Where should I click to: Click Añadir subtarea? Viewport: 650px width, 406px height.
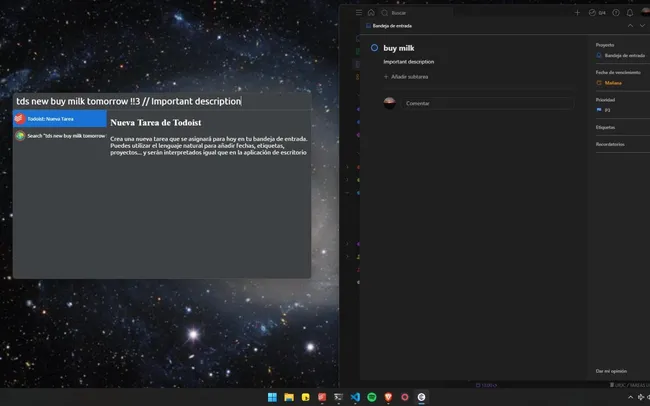(x=406, y=77)
